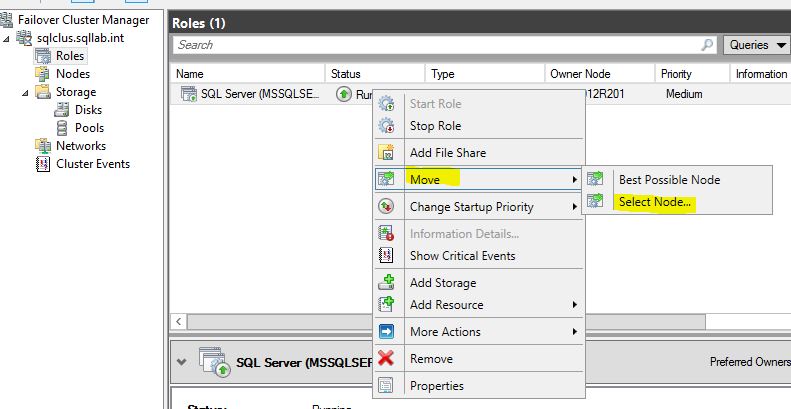Open the Queries dropdown
Image resolution: width=791 pixels, height=409 pixels.
[x=757, y=45]
